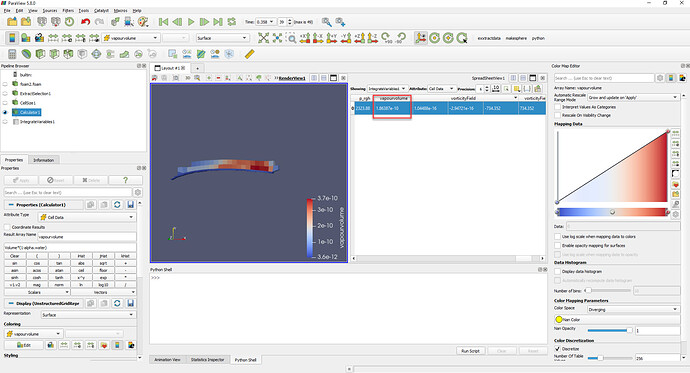Open the Filters menu
Image resolution: width=690 pixels, height=373 pixels.
(68, 11)
